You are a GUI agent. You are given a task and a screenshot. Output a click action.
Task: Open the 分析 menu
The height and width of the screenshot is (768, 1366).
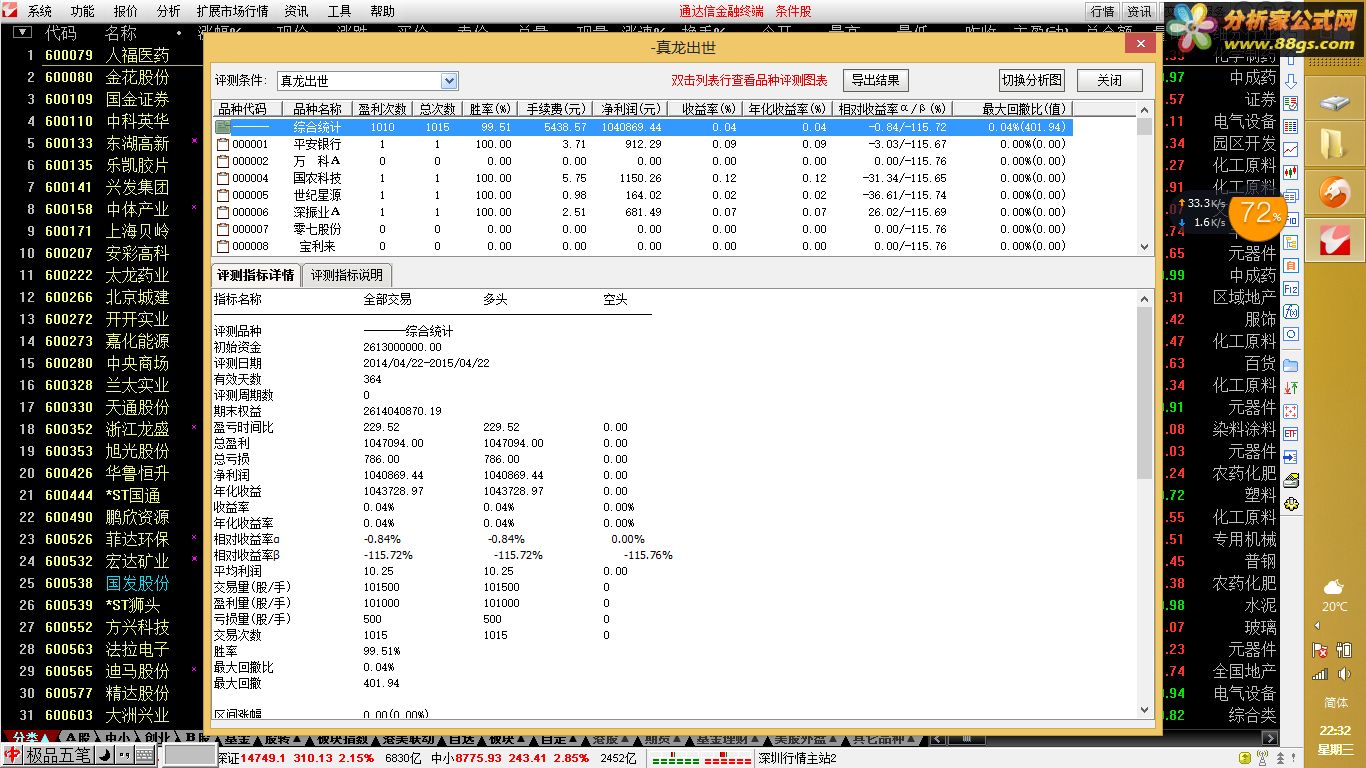[169, 11]
